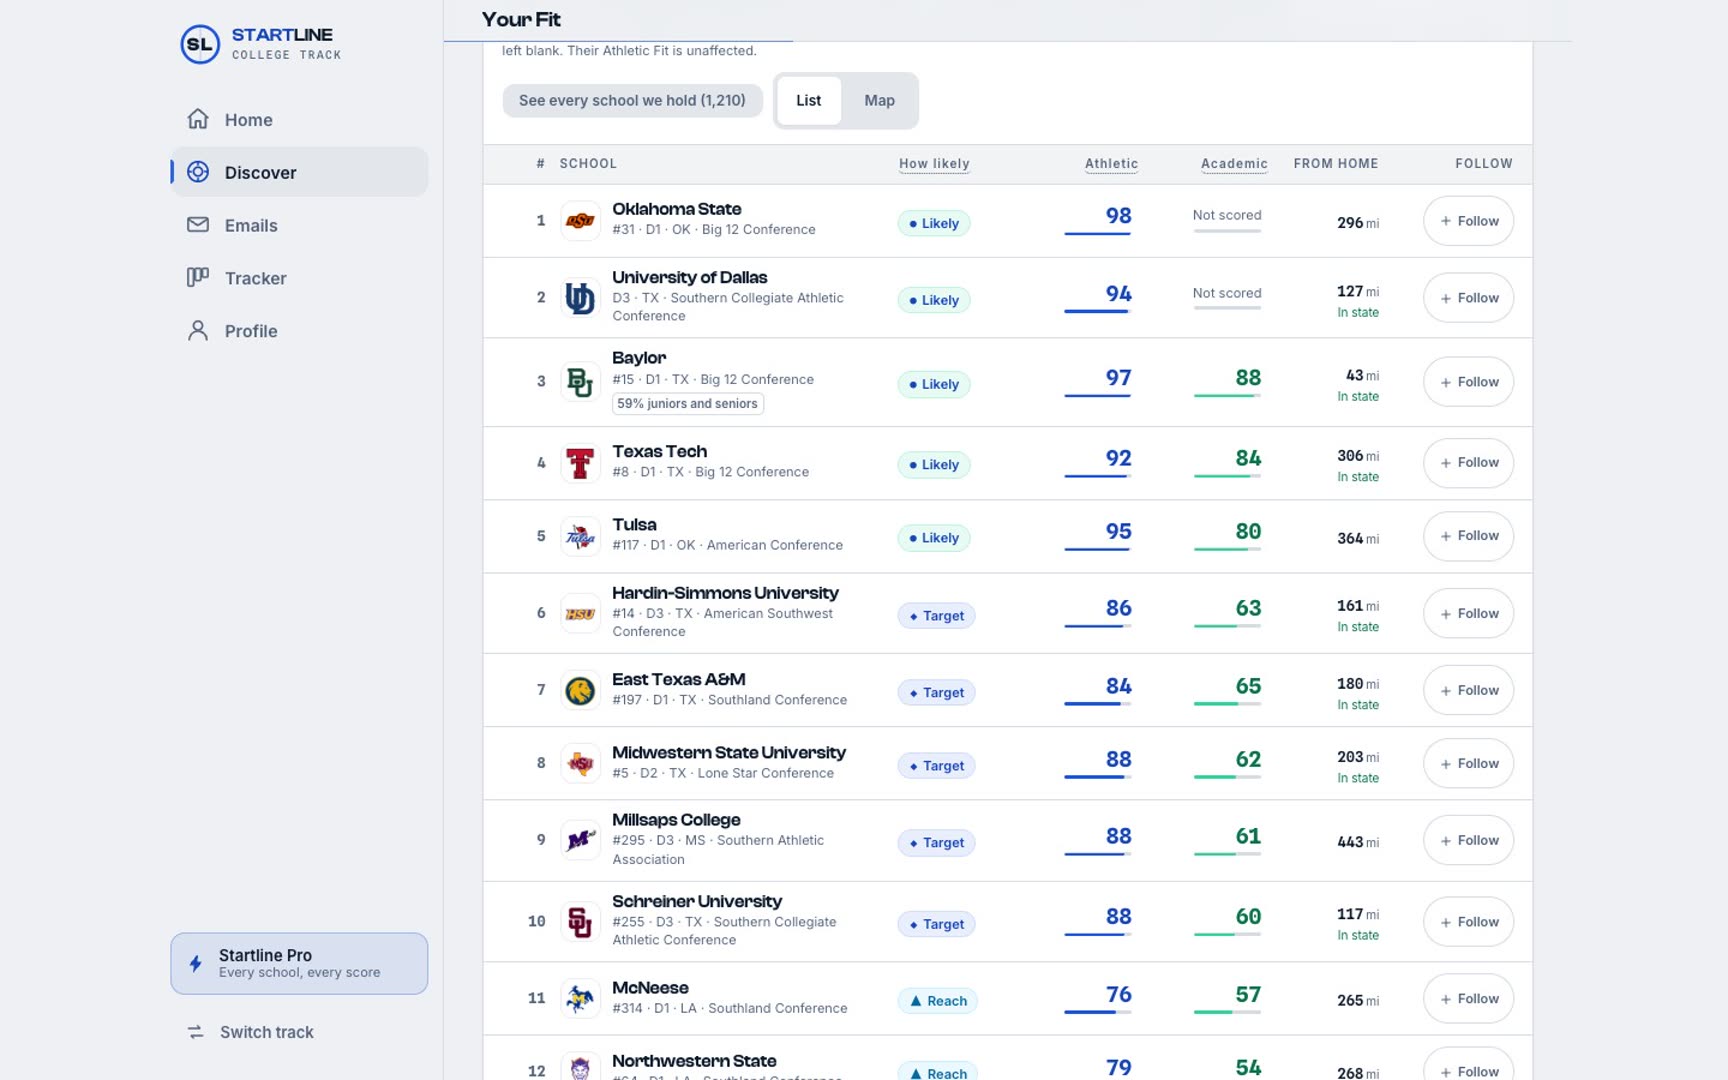This screenshot has height=1080, width=1728.
Task: Follow McNeese
Action: pyautogui.click(x=1468, y=999)
